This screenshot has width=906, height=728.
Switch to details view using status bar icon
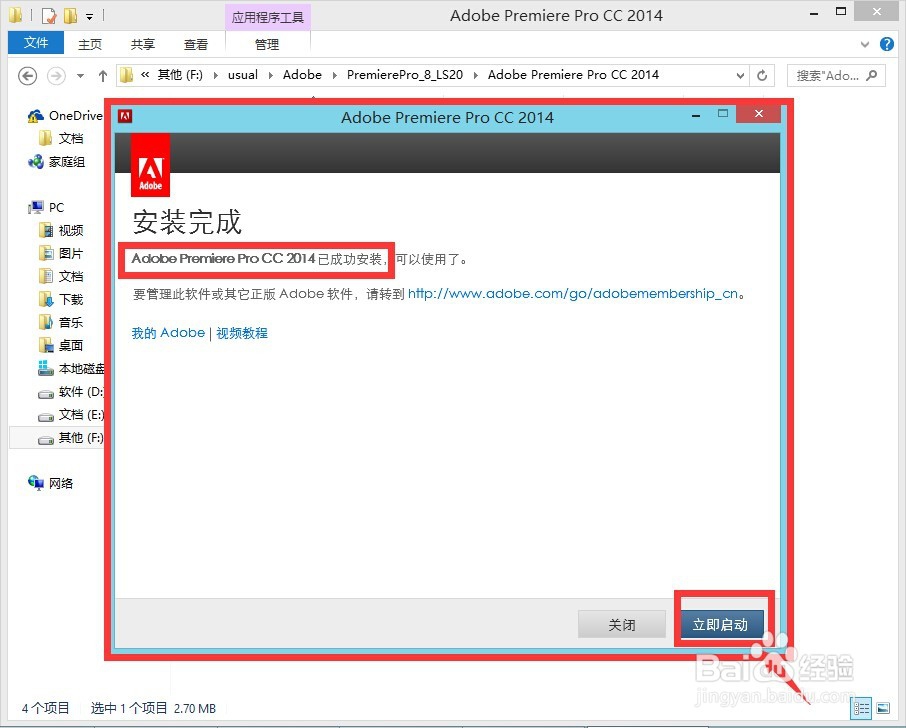tap(861, 708)
